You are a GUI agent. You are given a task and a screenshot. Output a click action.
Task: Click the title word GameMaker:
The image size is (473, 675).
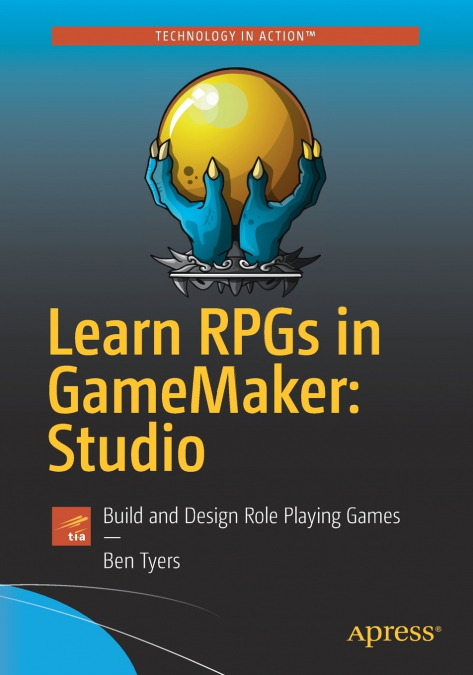coord(204,391)
